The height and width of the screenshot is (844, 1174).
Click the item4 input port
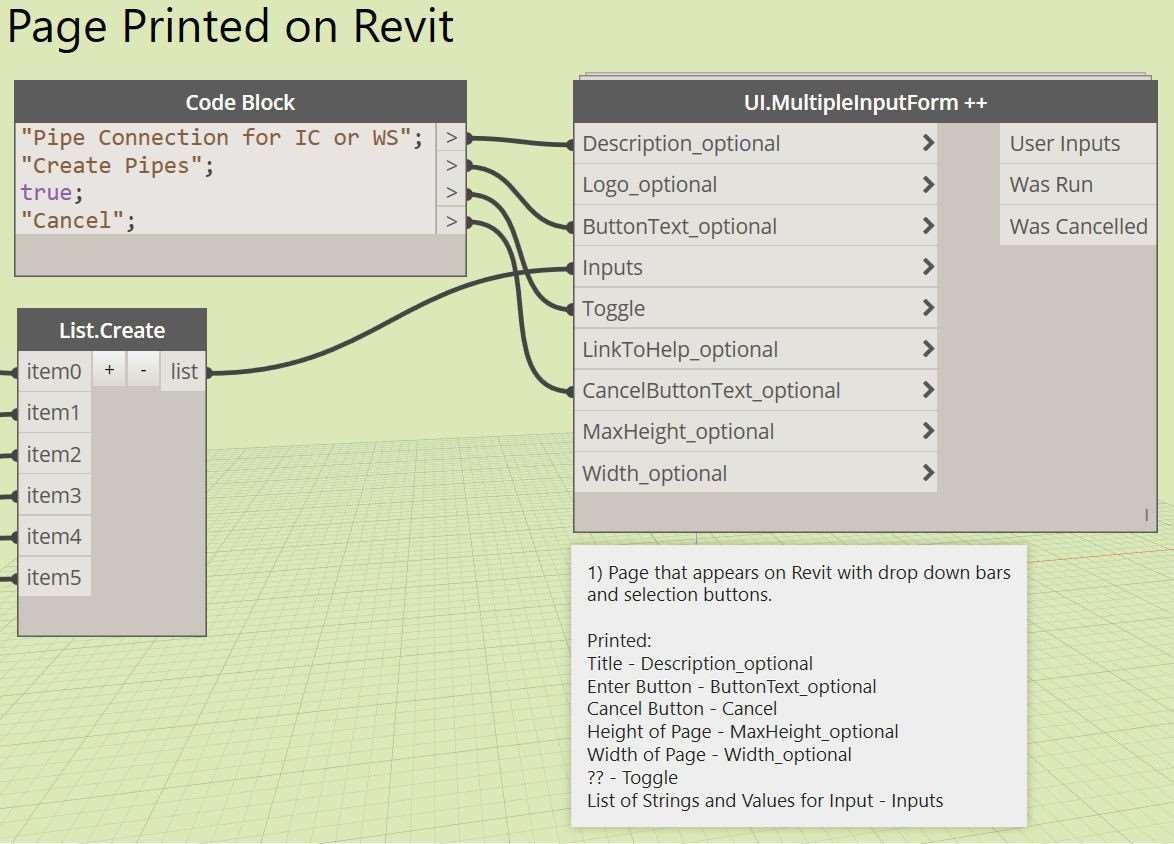point(54,536)
